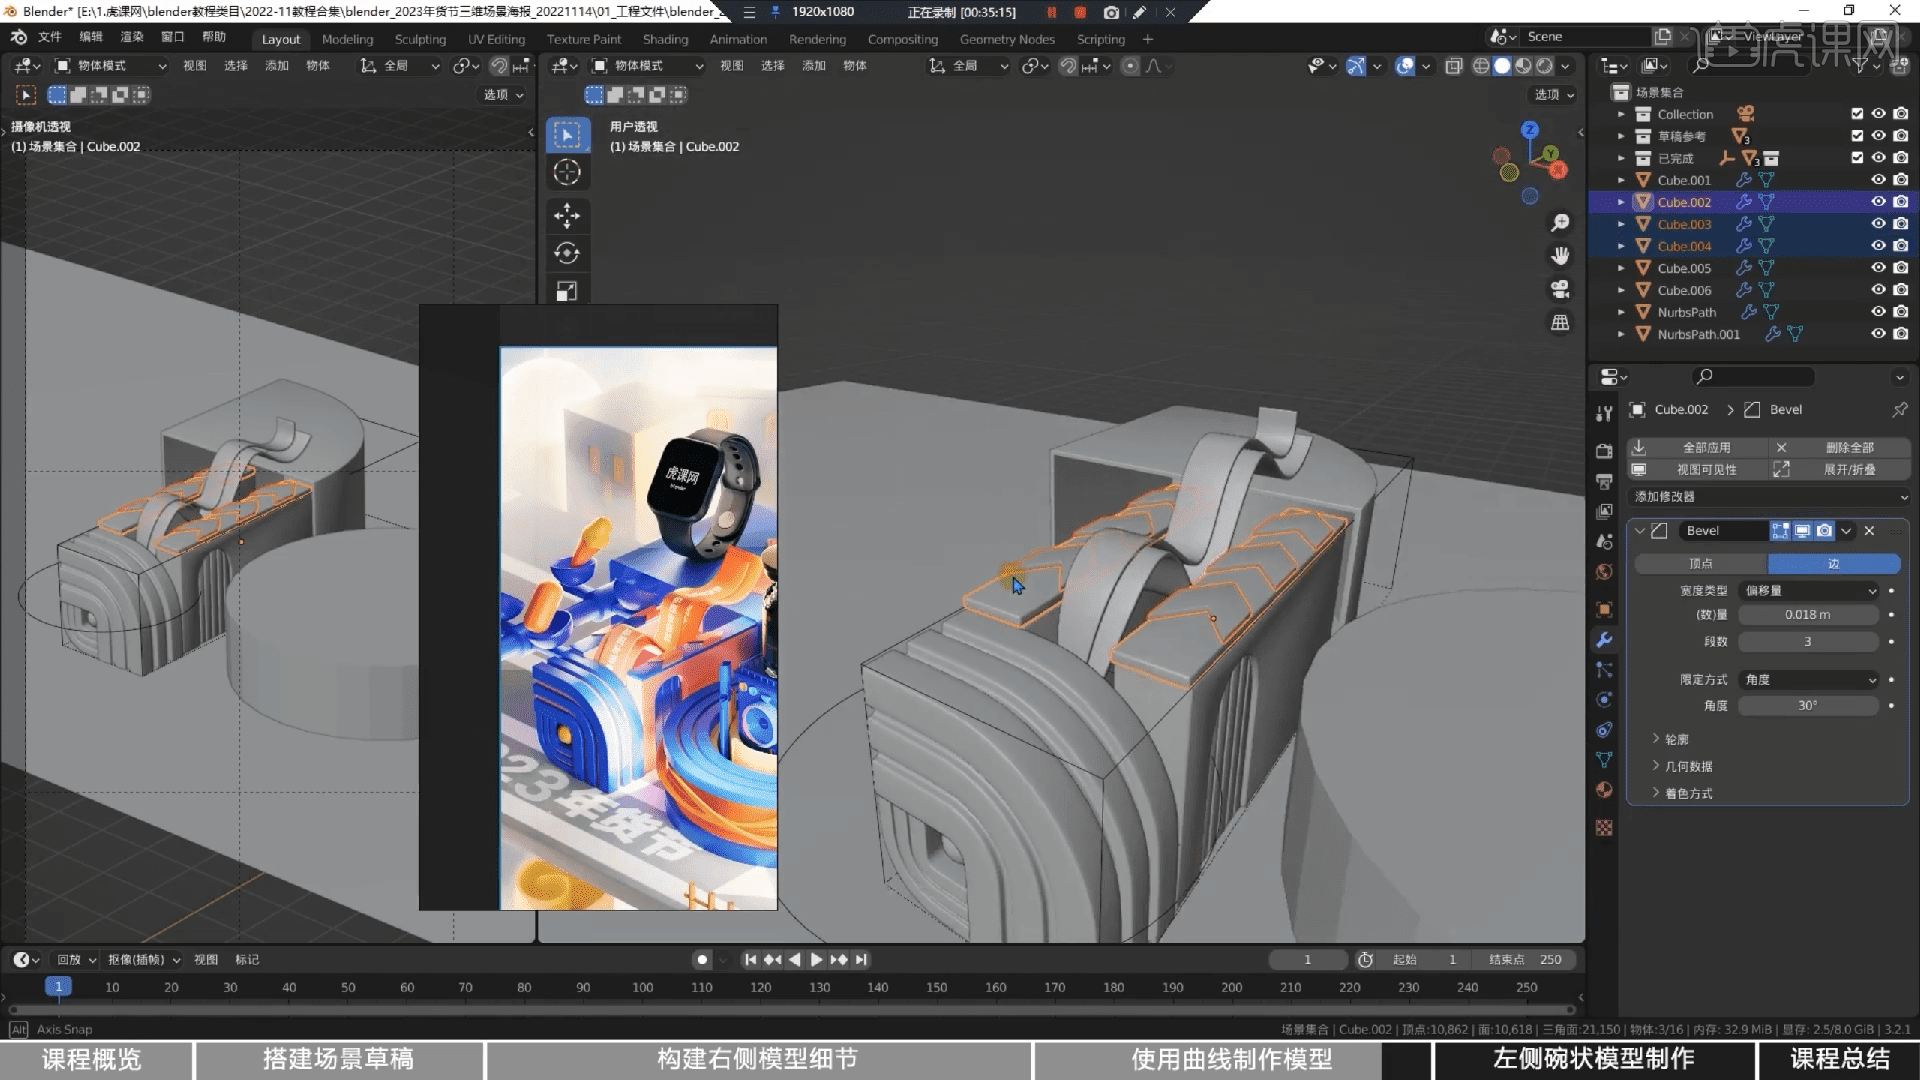Toggle X-ray mode in right viewport

pyautogui.click(x=1454, y=66)
